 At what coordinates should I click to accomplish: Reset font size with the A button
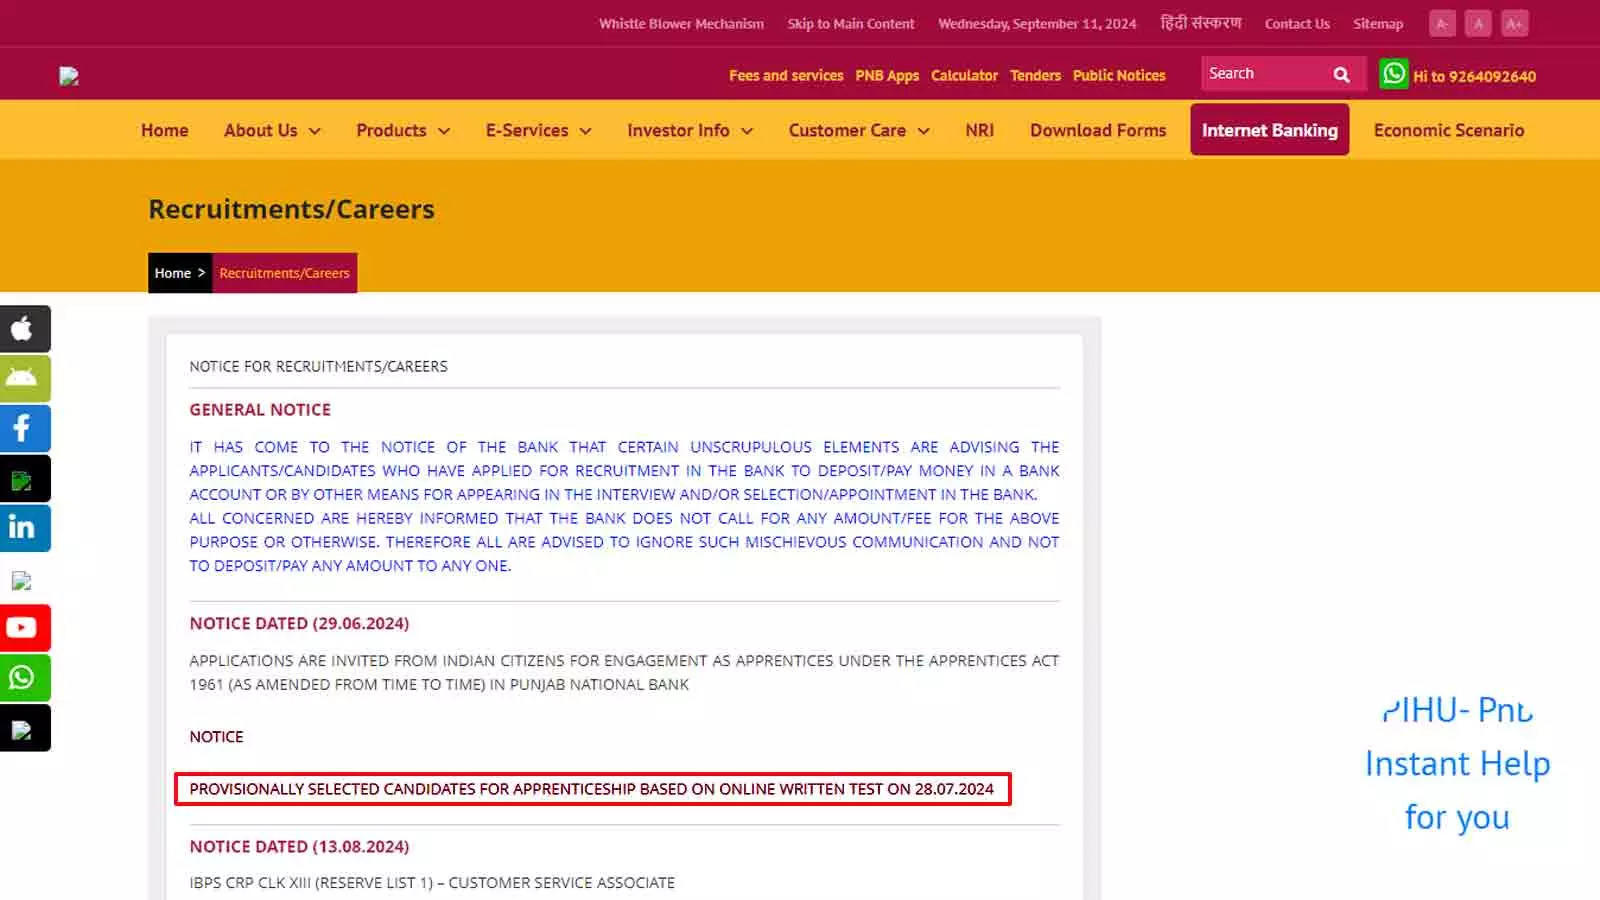[x=1478, y=24]
